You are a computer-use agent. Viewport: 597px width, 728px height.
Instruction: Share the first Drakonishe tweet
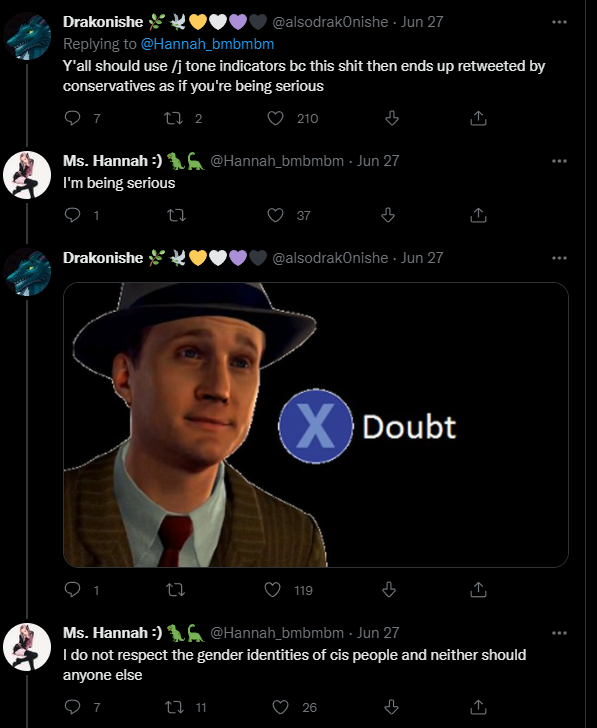pos(478,118)
